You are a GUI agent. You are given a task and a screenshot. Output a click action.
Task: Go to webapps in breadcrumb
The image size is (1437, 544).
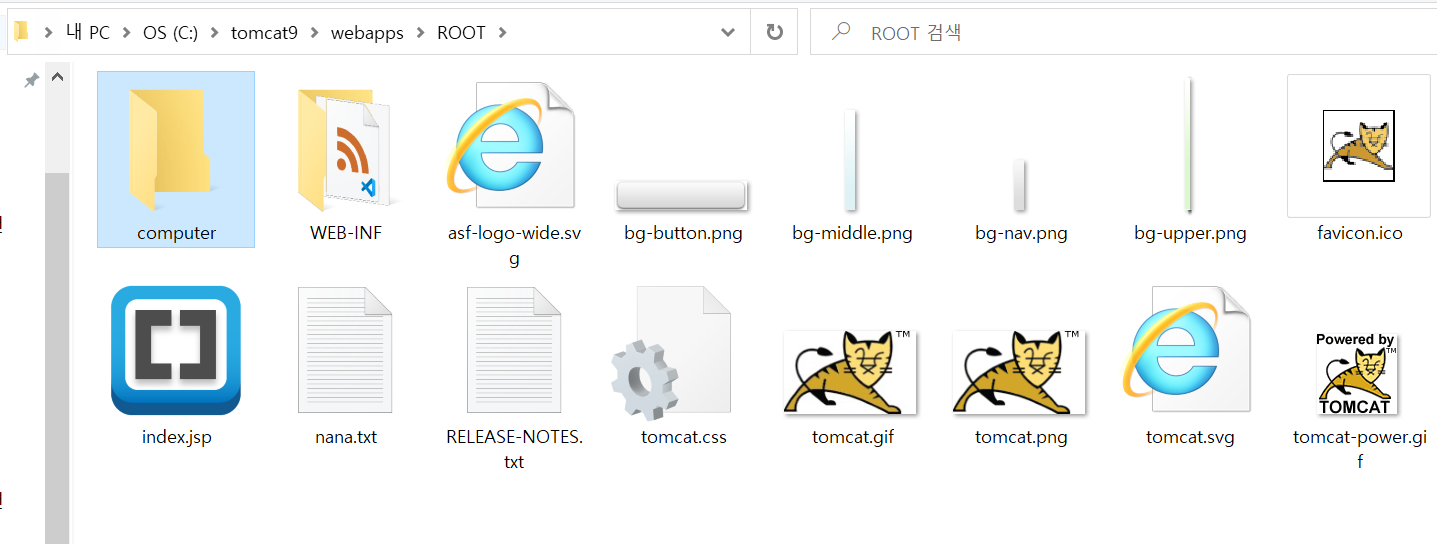369,32
